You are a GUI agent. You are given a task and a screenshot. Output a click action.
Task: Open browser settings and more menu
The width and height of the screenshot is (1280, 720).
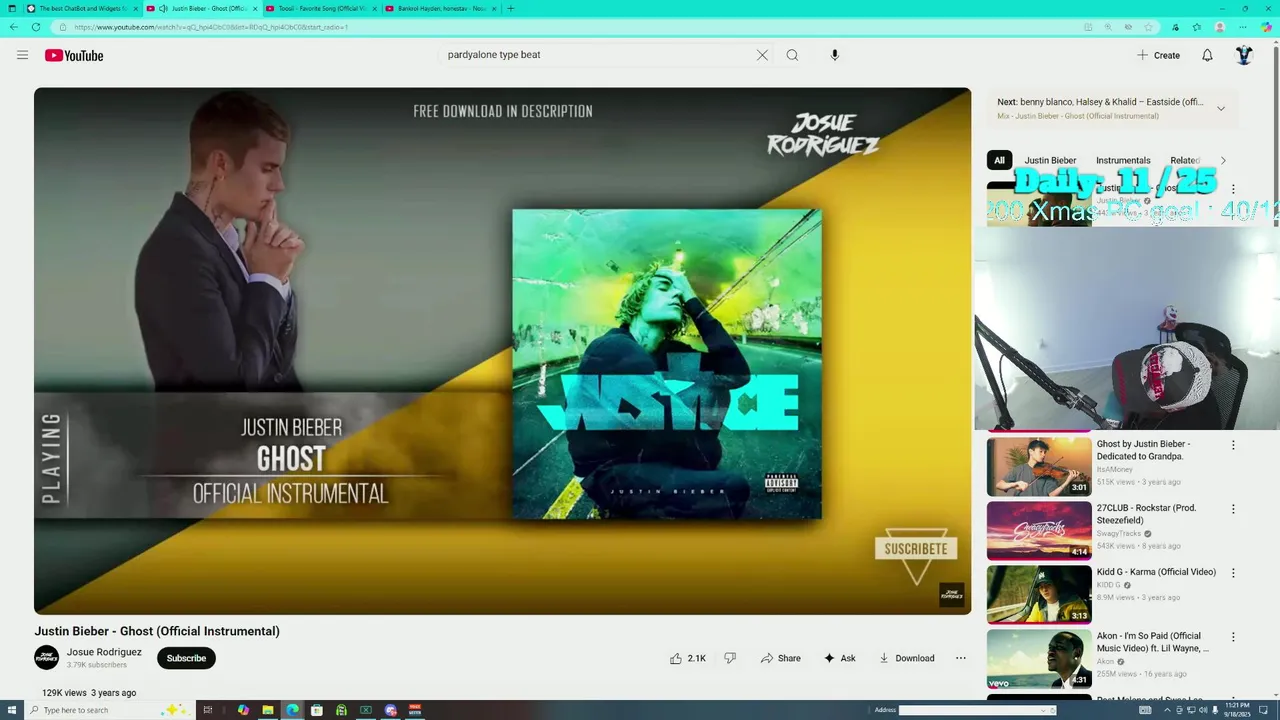tap(1244, 27)
